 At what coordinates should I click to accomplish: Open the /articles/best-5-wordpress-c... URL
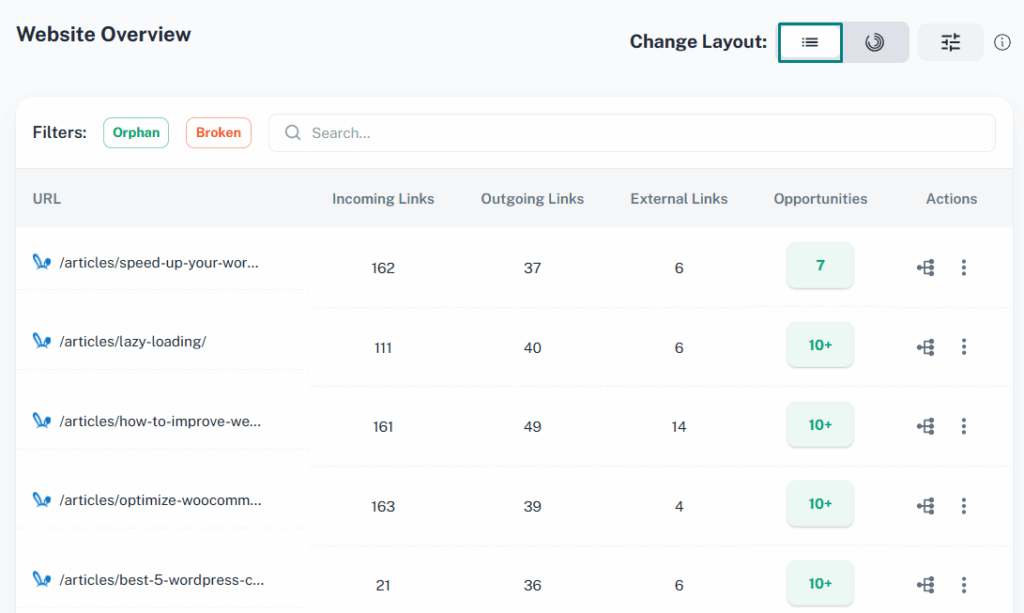point(161,580)
